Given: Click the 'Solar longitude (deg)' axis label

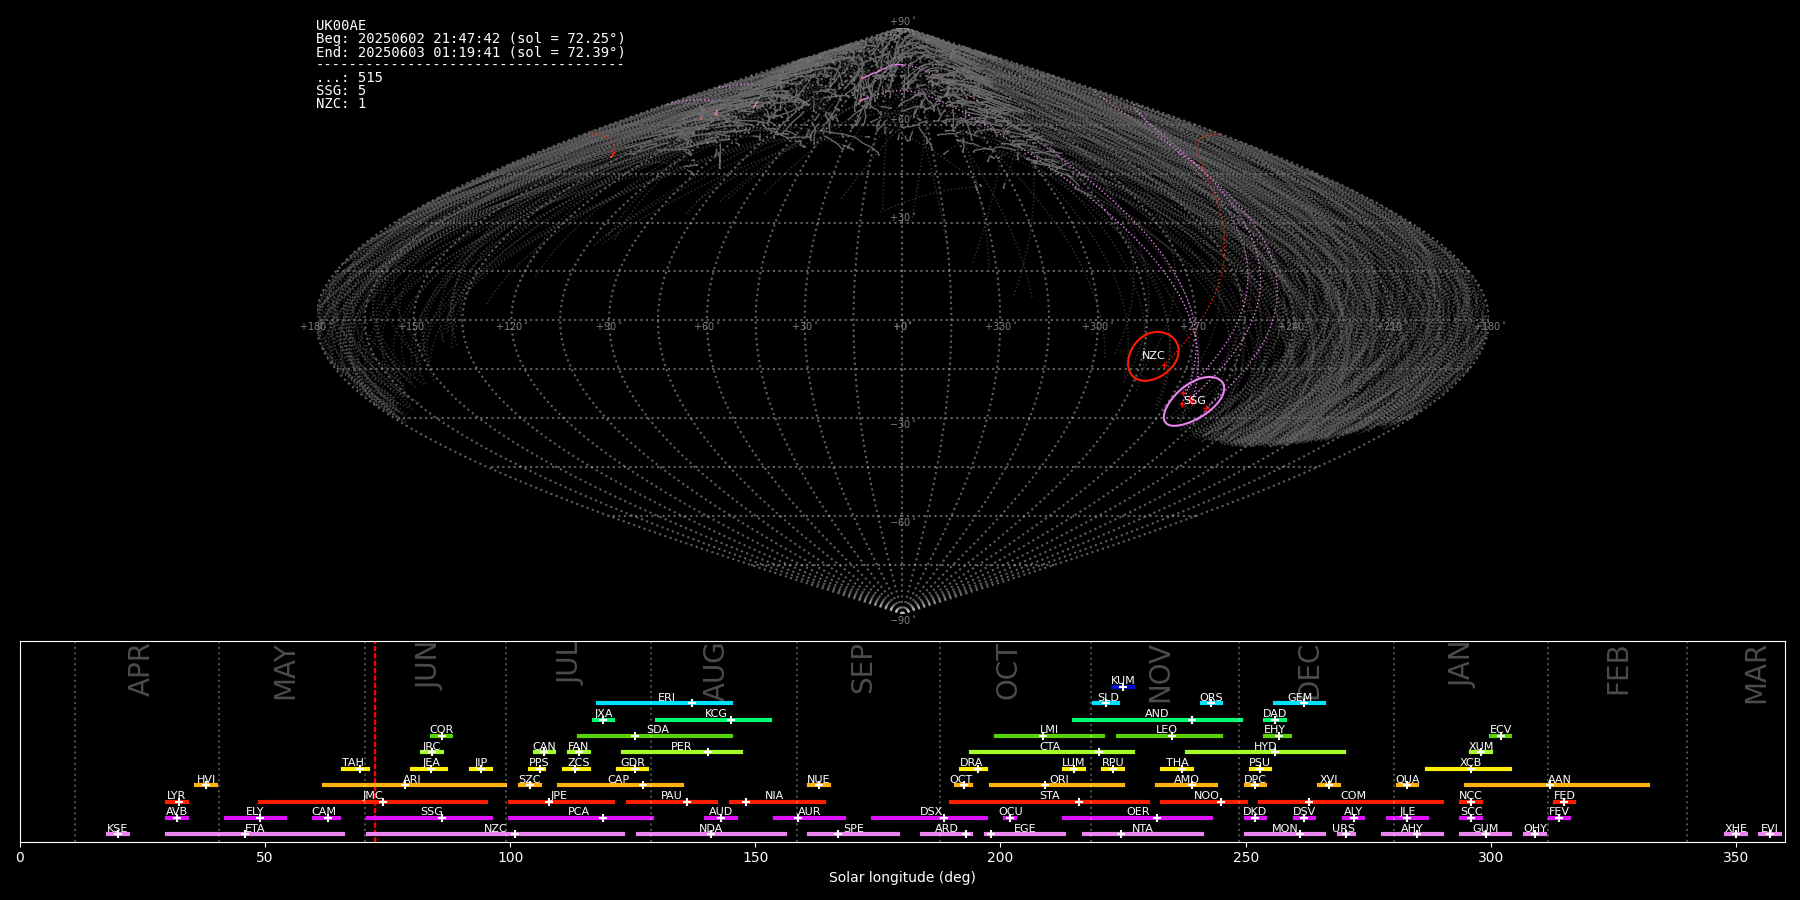Looking at the screenshot, I should click(902, 878).
